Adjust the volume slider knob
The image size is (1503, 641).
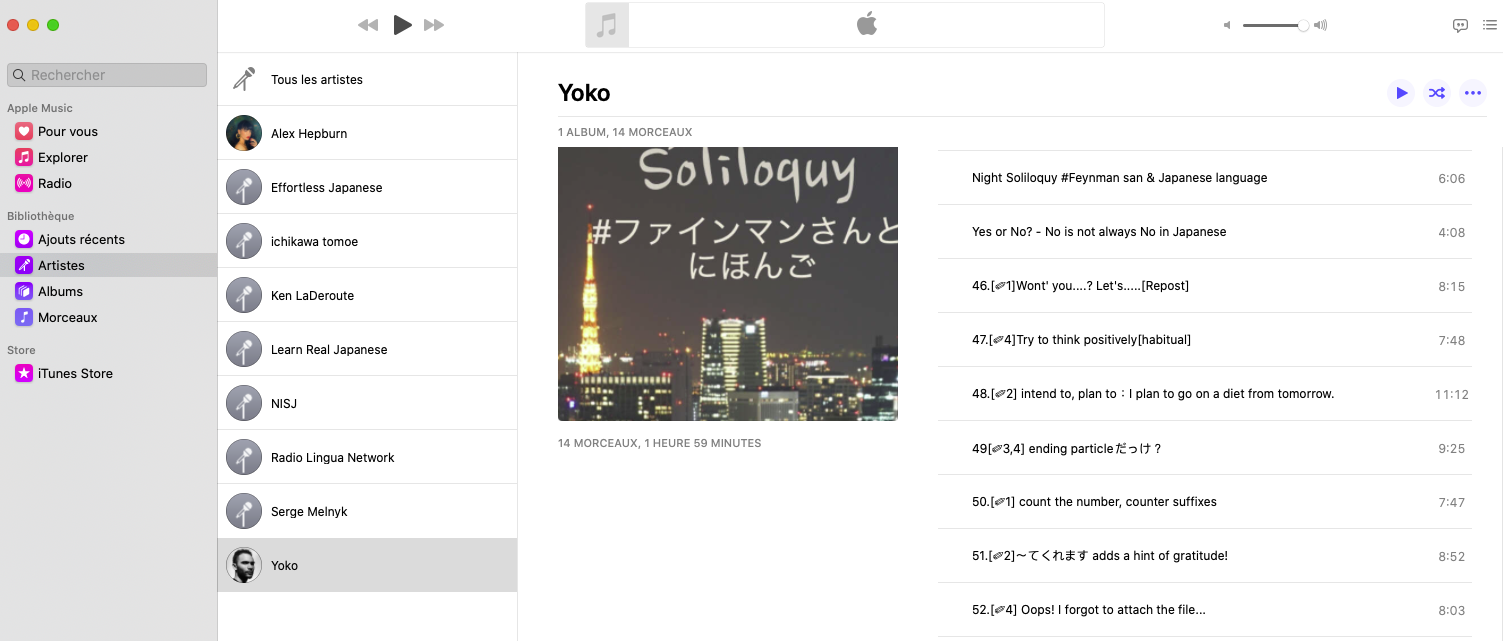tap(1303, 26)
